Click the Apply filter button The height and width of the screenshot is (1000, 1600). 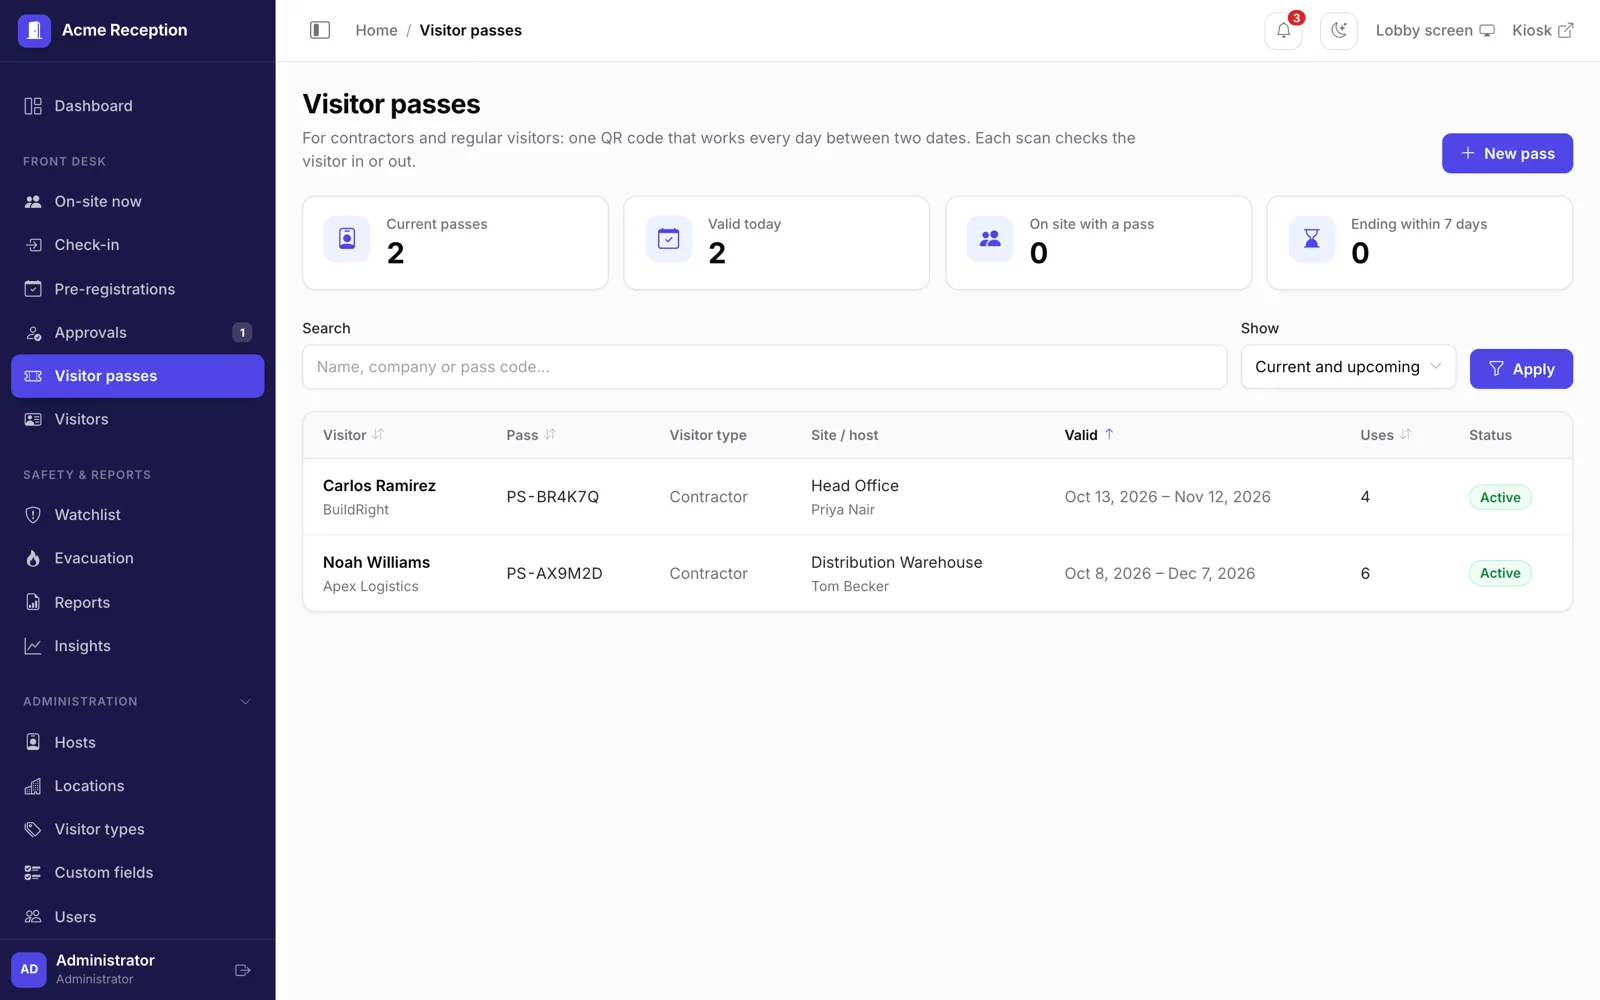[1521, 369]
